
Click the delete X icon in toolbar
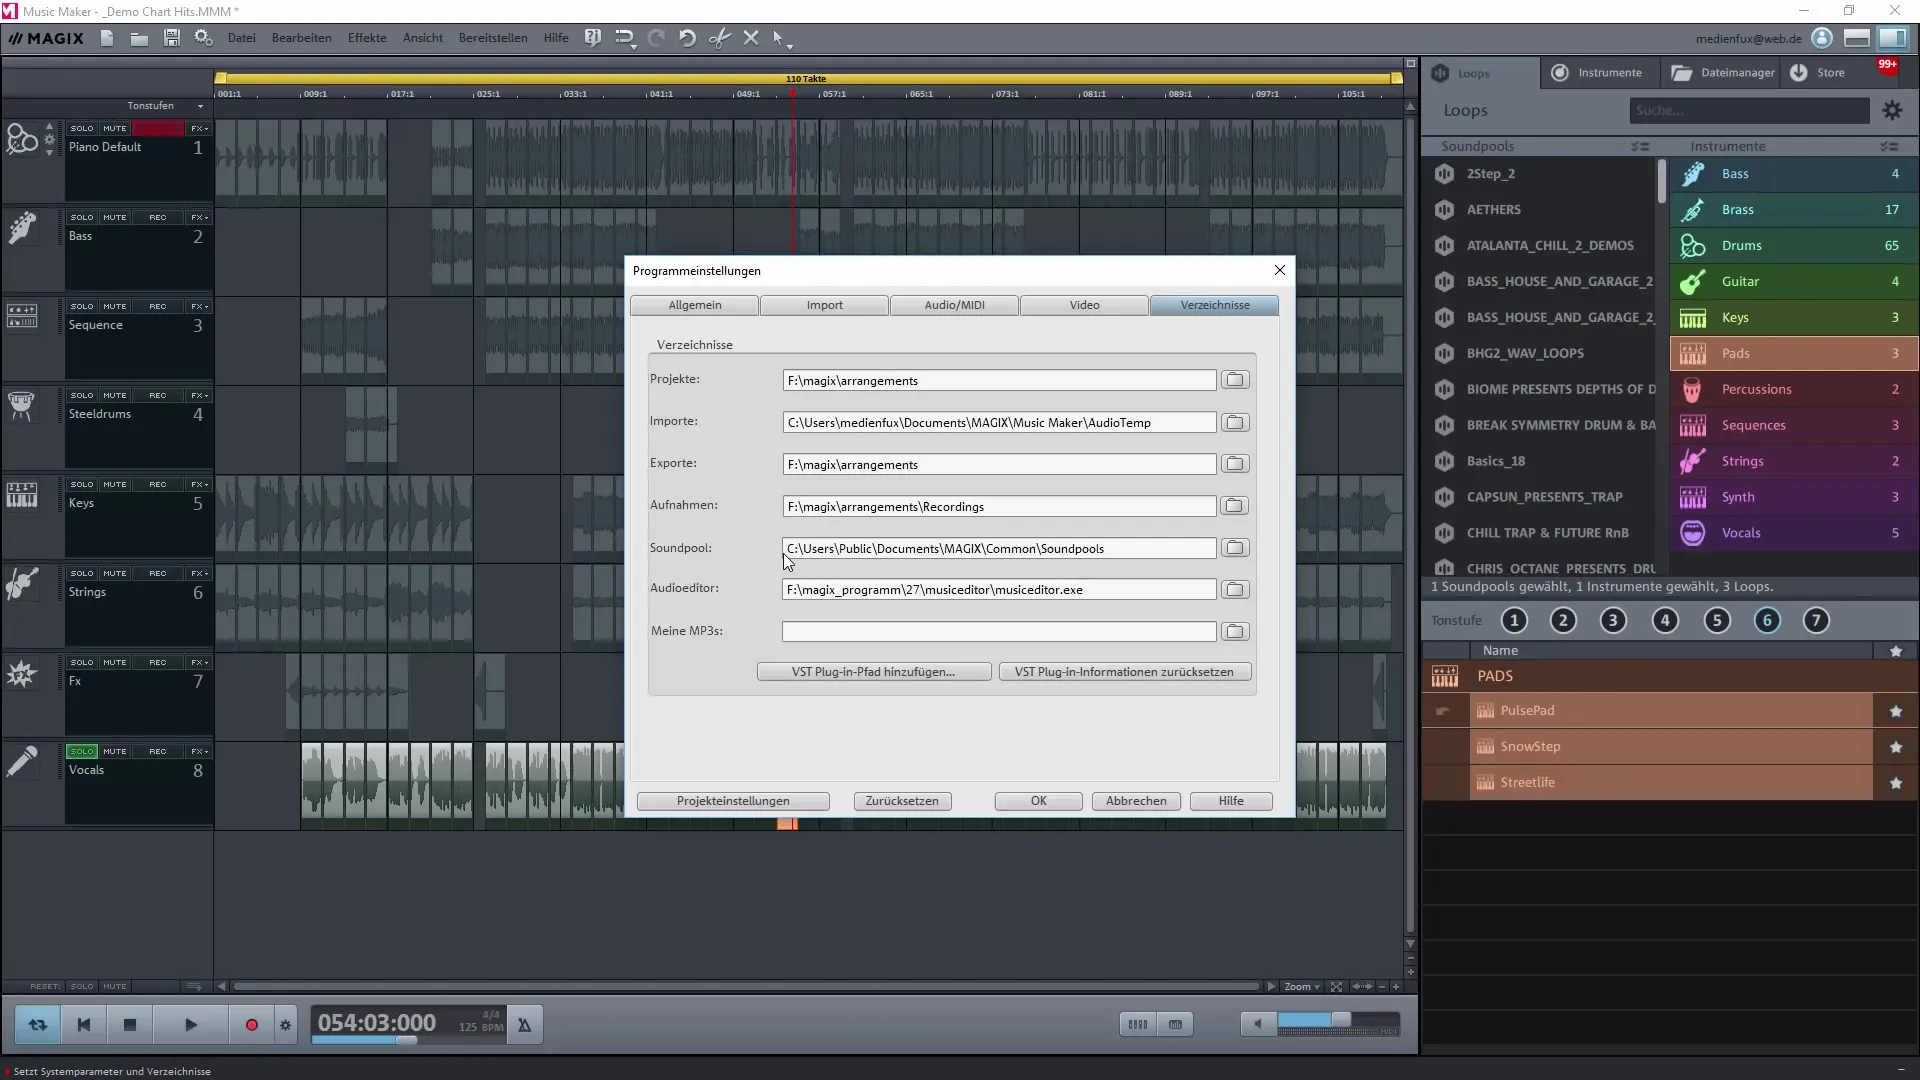tap(751, 38)
